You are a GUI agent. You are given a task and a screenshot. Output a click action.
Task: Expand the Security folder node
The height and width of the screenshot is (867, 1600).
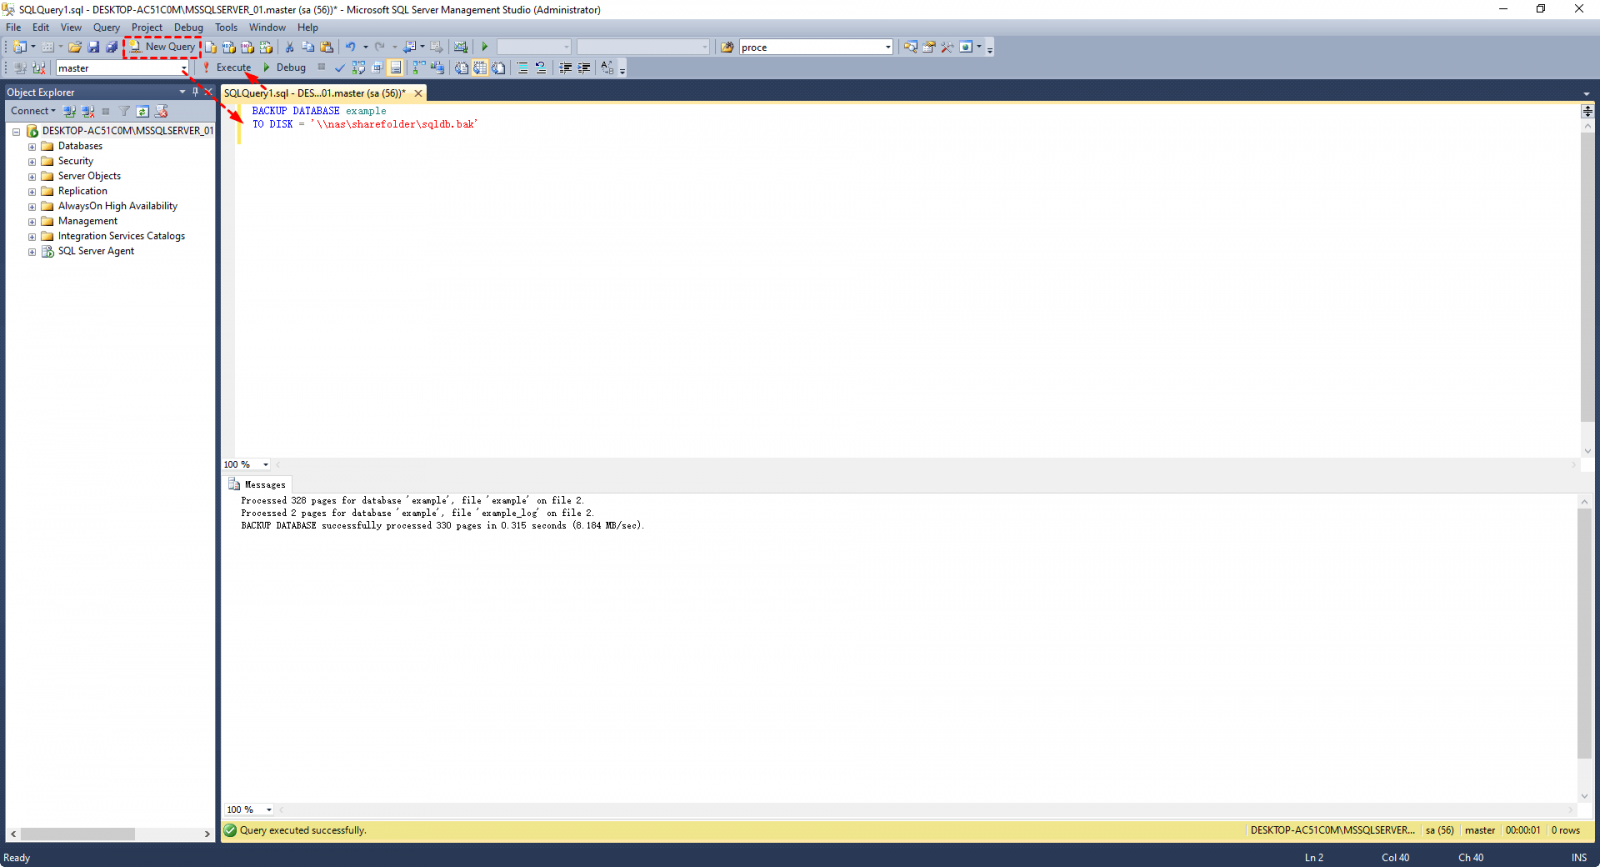pyautogui.click(x=32, y=161)
